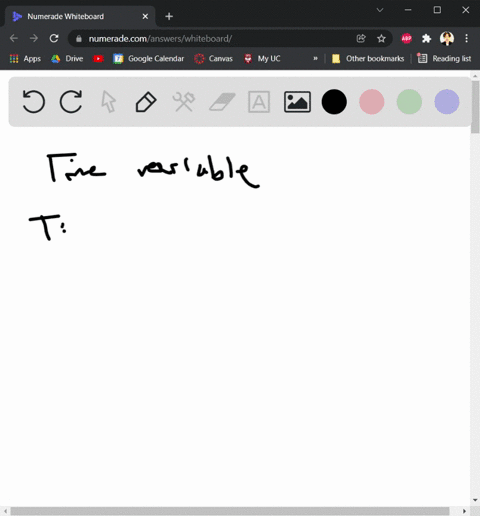Select the pointer selection tool

coord(109,102)
